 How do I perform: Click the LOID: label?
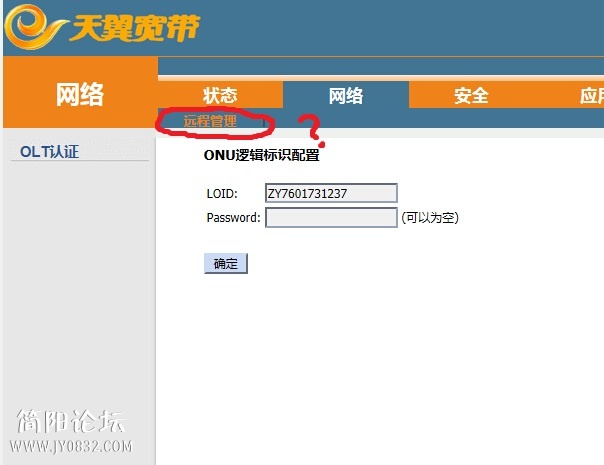point(222,193)
